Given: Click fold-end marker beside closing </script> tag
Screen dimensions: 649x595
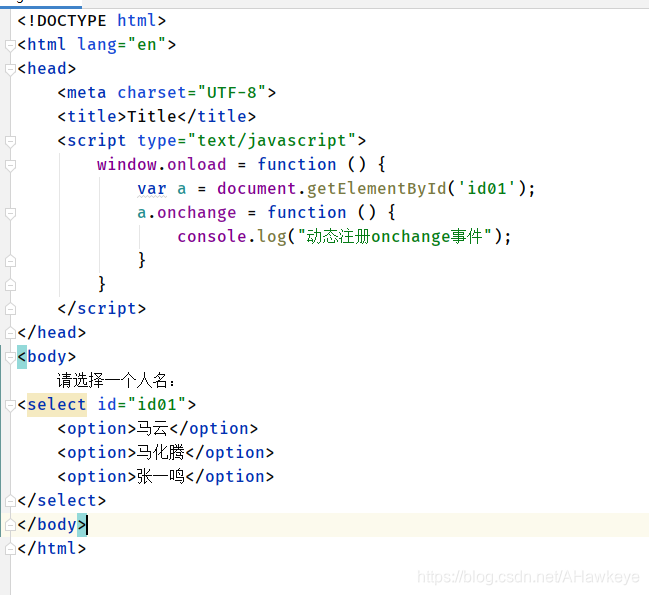Looking at the screenshot, I should click(x=10, y=309).
